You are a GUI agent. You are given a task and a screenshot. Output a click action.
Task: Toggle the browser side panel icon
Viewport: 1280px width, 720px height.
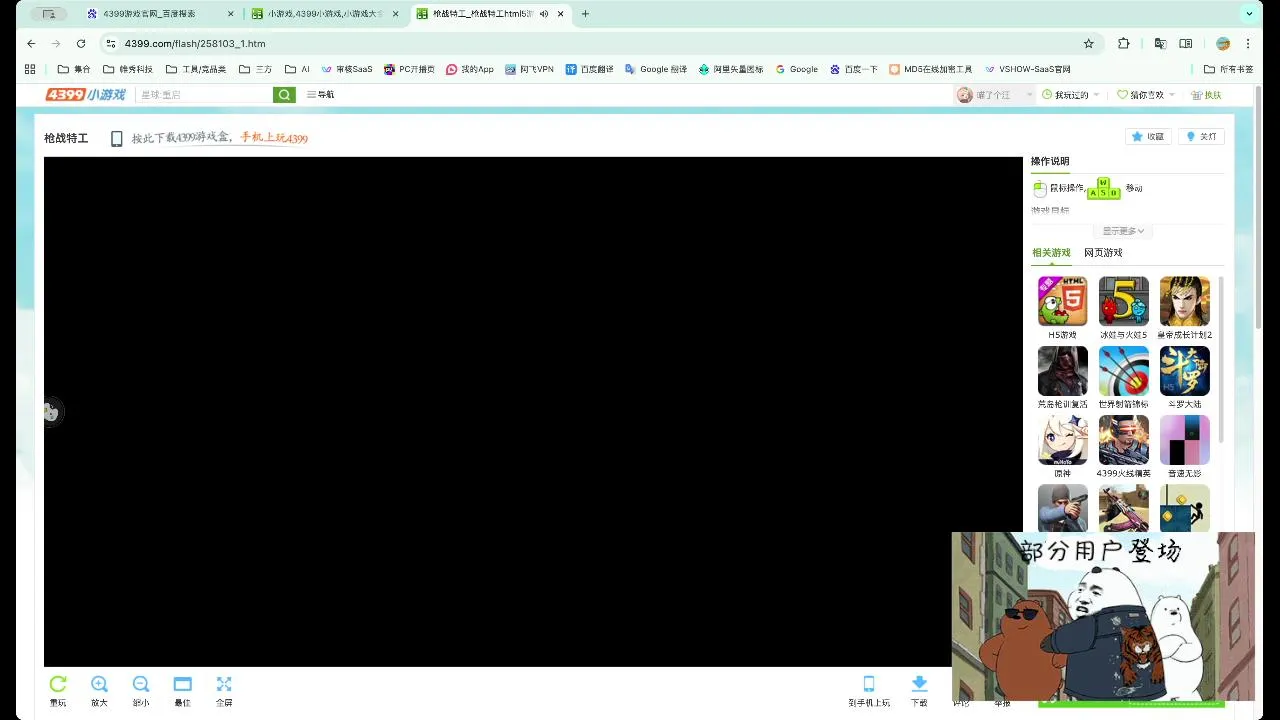click(1186, 44)
